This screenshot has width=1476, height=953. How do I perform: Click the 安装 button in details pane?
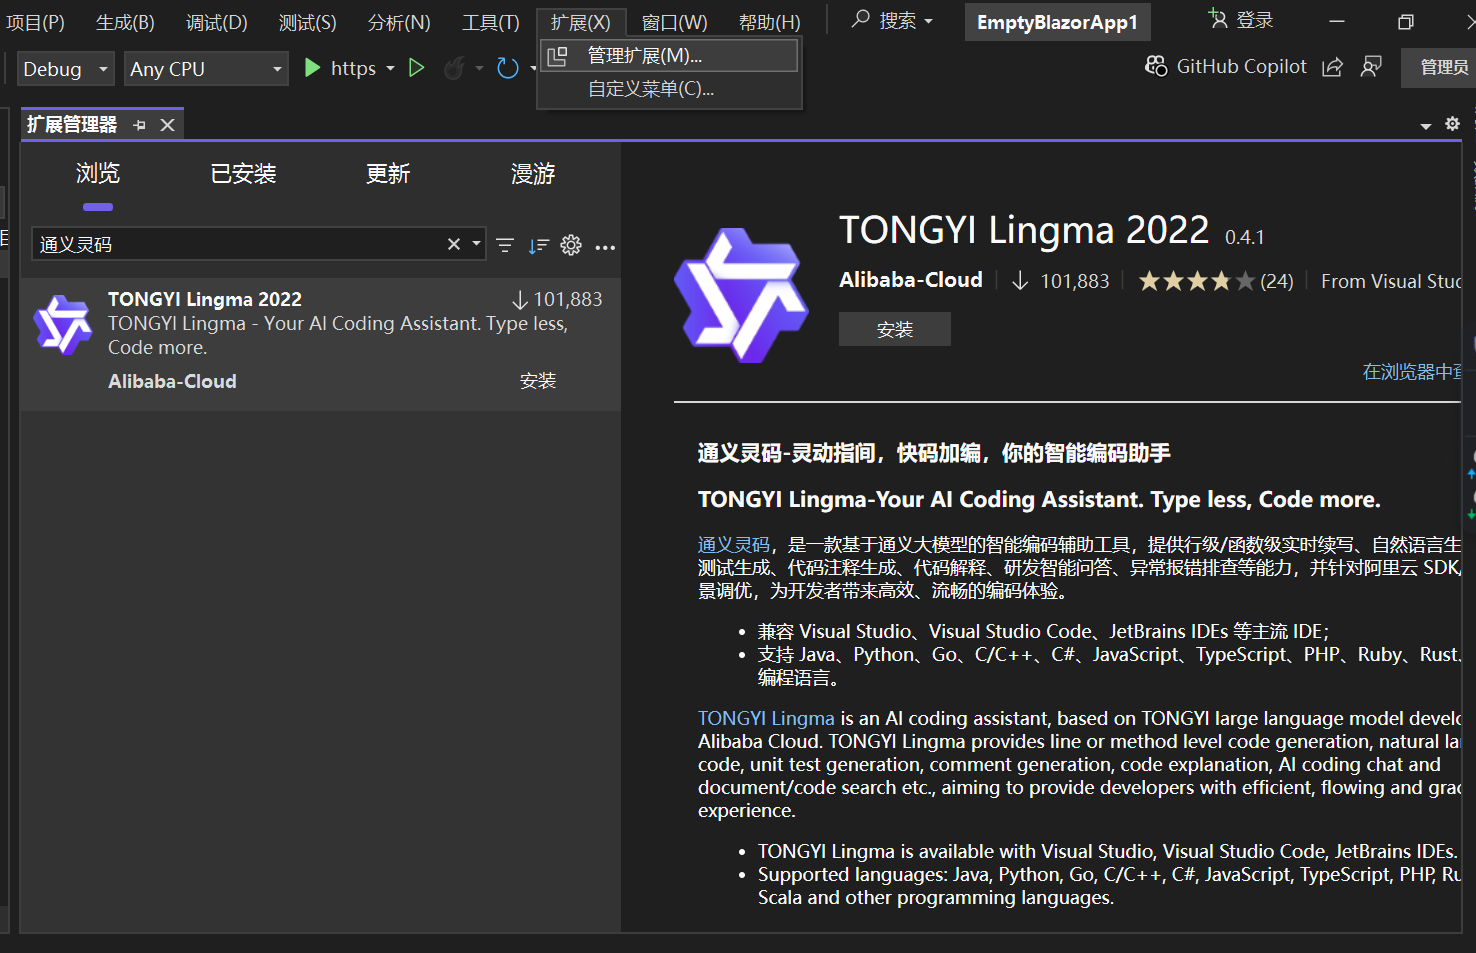[x=895, y=330]
